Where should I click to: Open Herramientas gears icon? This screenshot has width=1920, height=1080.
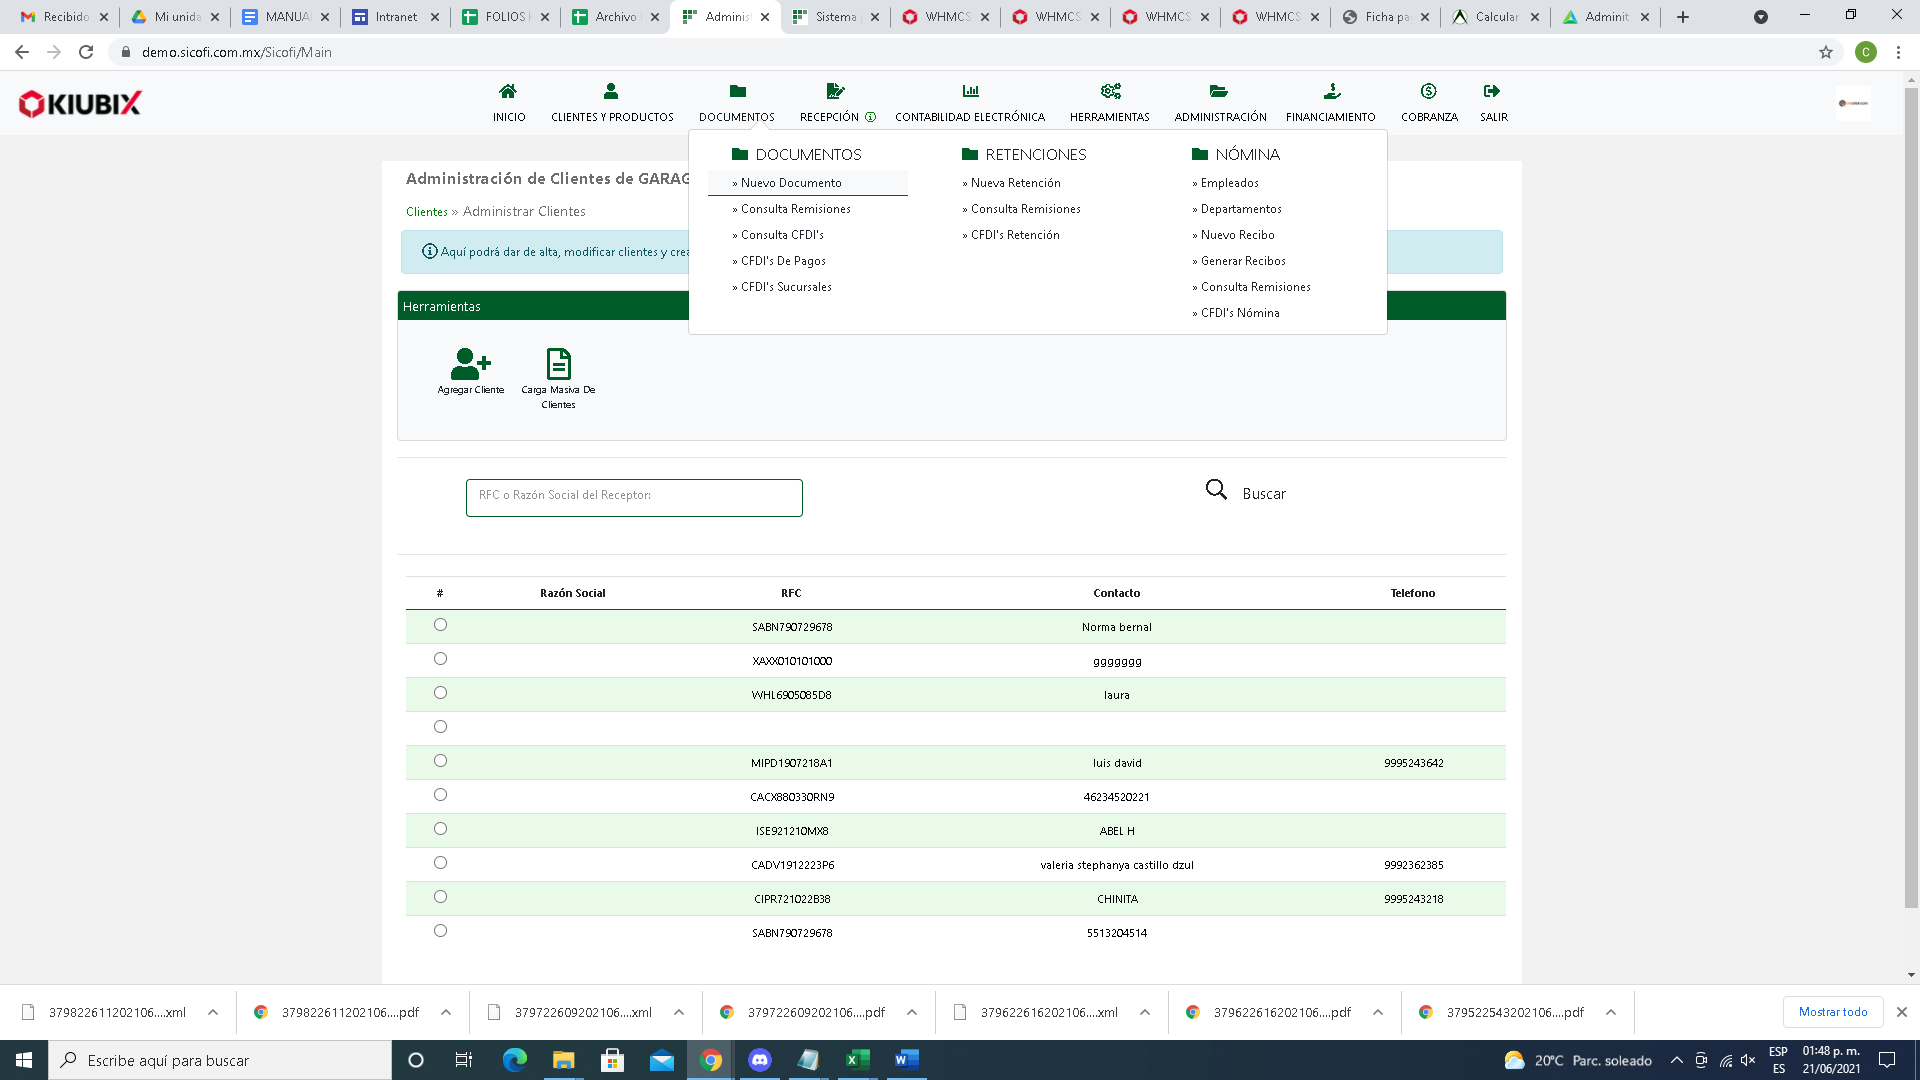point(1110,91)
